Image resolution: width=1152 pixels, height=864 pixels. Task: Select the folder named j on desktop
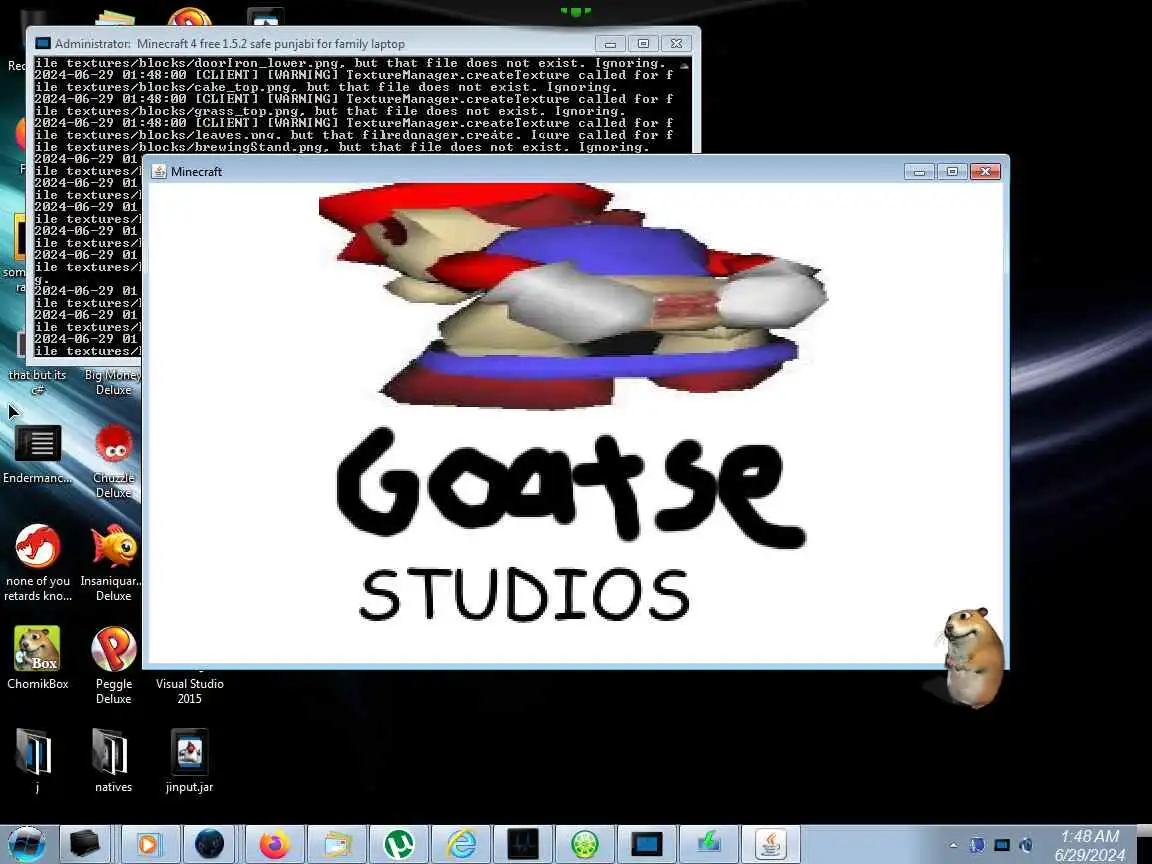(x=36, y=760)
